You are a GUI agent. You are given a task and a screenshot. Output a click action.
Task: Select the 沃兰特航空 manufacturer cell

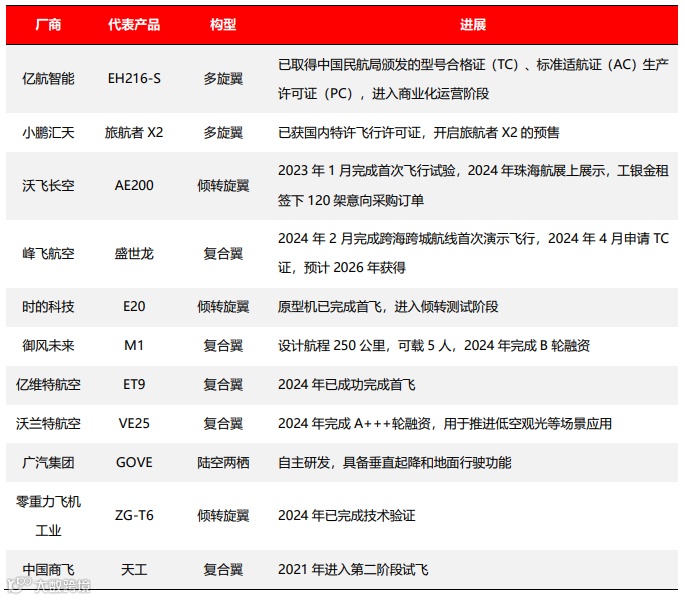pyautogui.click(x=48, y=423)
